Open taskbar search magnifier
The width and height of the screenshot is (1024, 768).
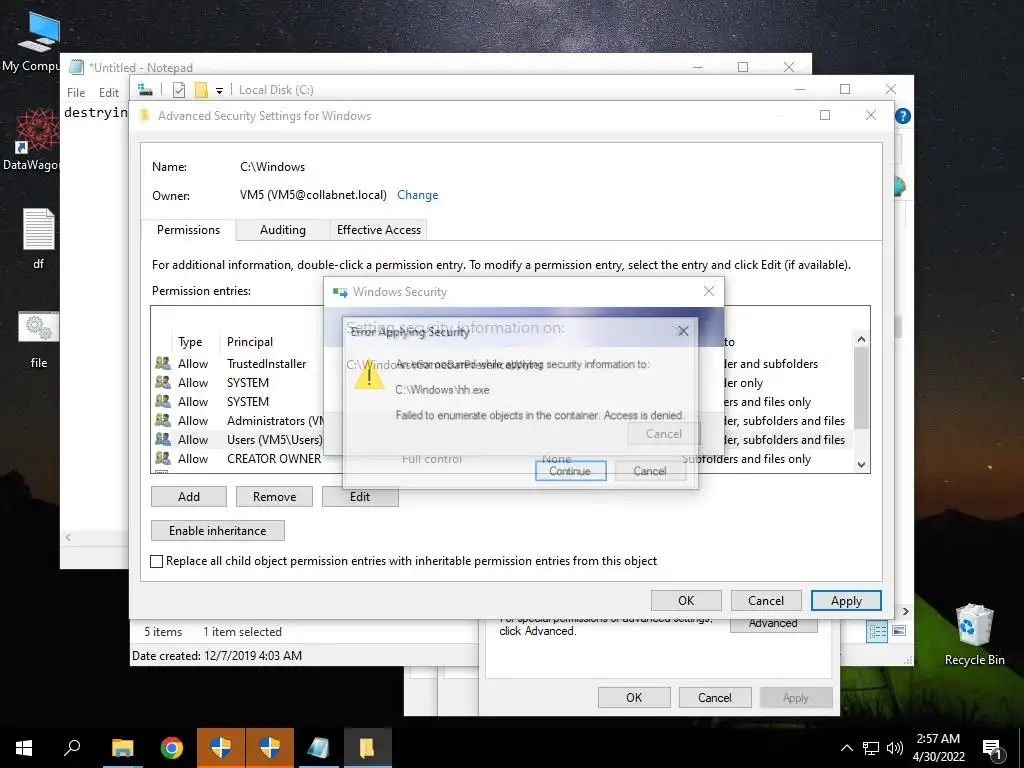click(x=72, y=748)
